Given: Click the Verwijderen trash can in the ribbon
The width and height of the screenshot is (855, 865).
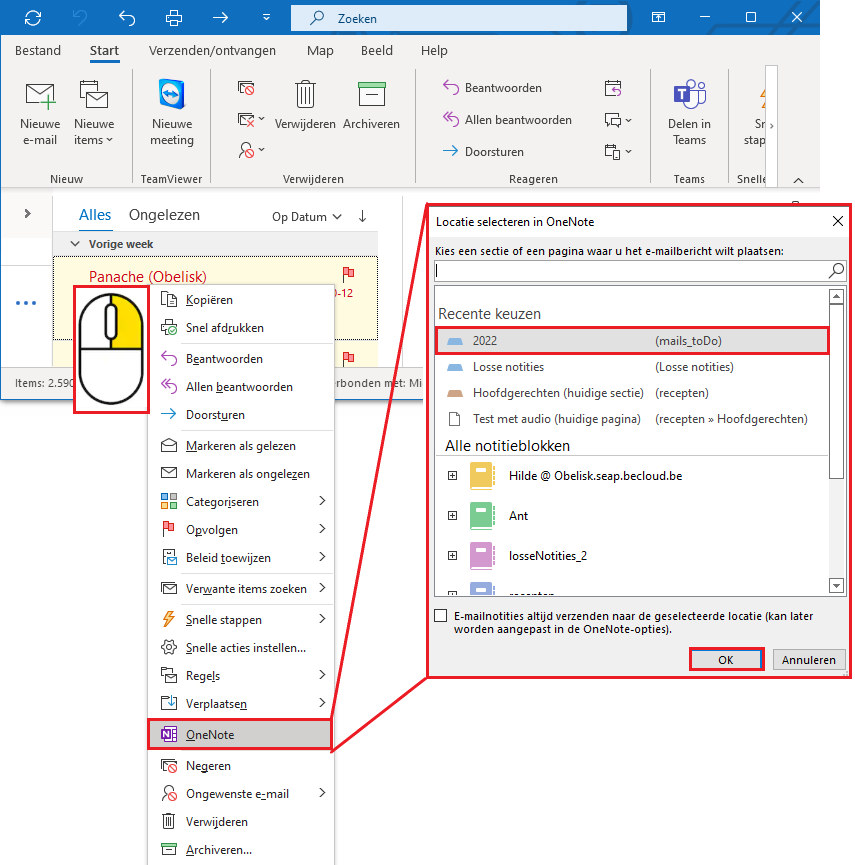Looking at the screenshot, I should (305, 105).
